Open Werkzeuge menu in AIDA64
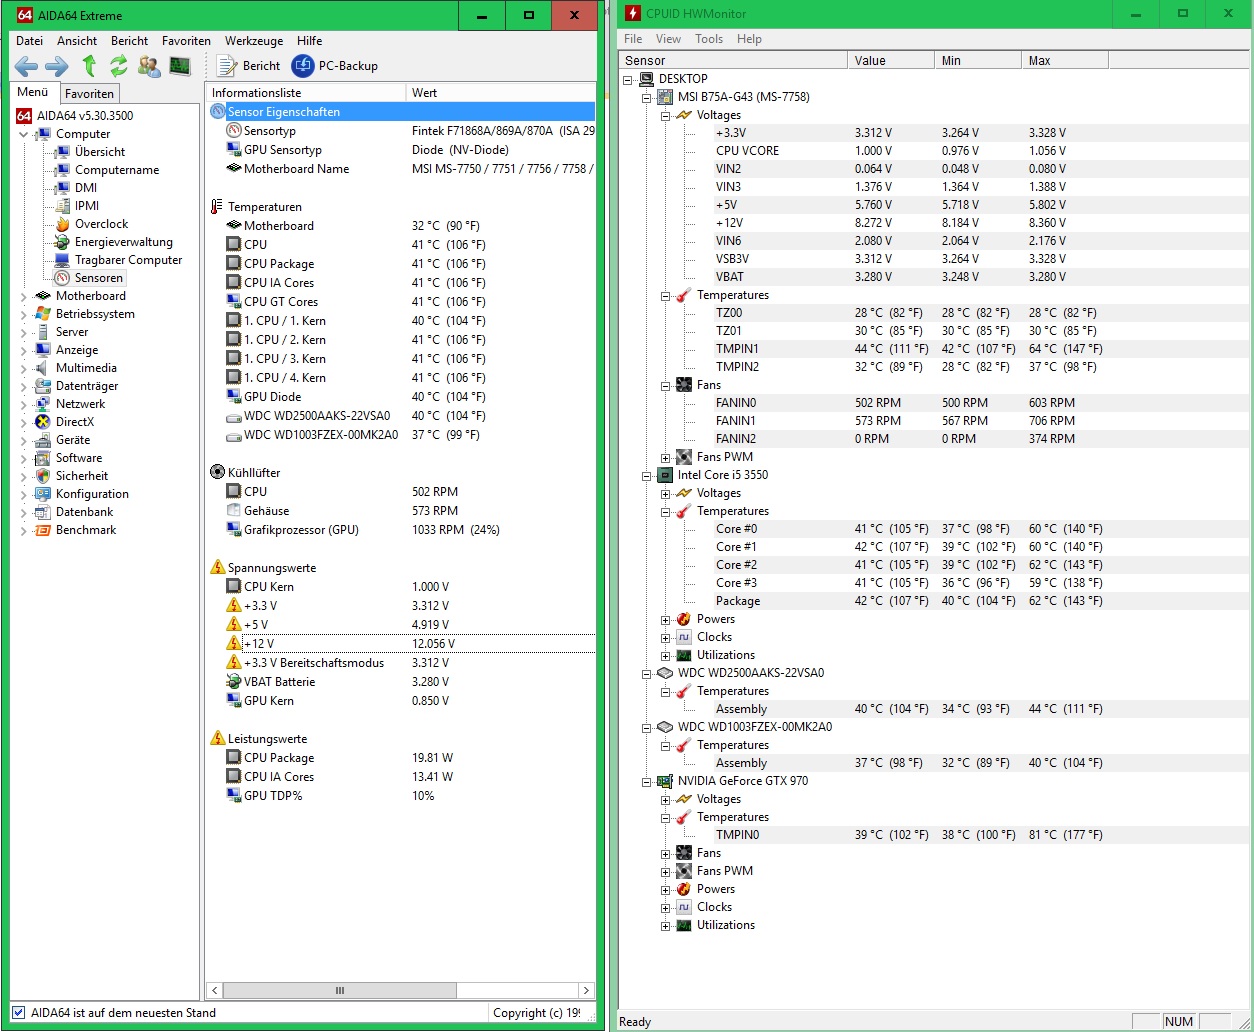 [254, 41]
